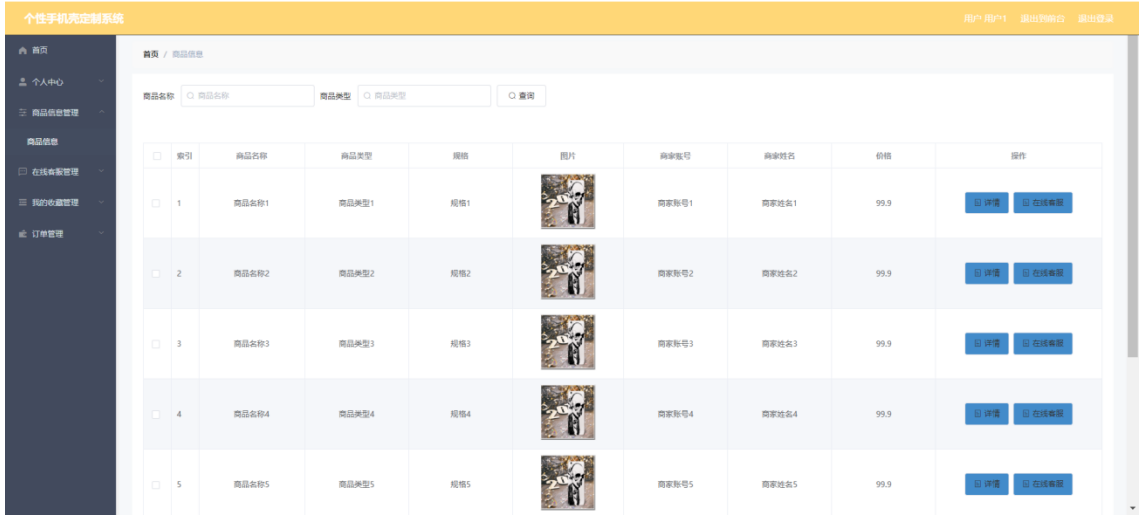This screenshot has height=516, width=1147.
Task: Click the magnifier icon in 商品名称 field
Action: pyautogui.click(x=191, y=96)
